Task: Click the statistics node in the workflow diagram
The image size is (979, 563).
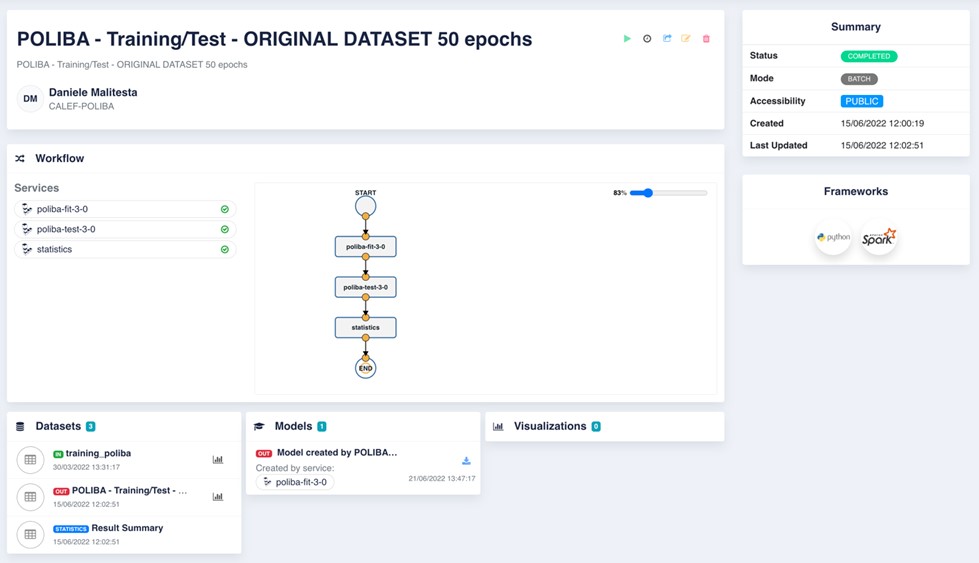Action: 365,327
